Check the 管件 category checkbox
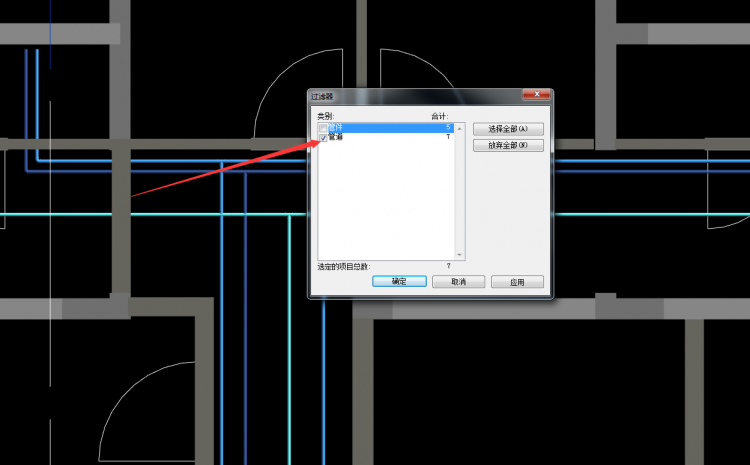 (323, 128)
